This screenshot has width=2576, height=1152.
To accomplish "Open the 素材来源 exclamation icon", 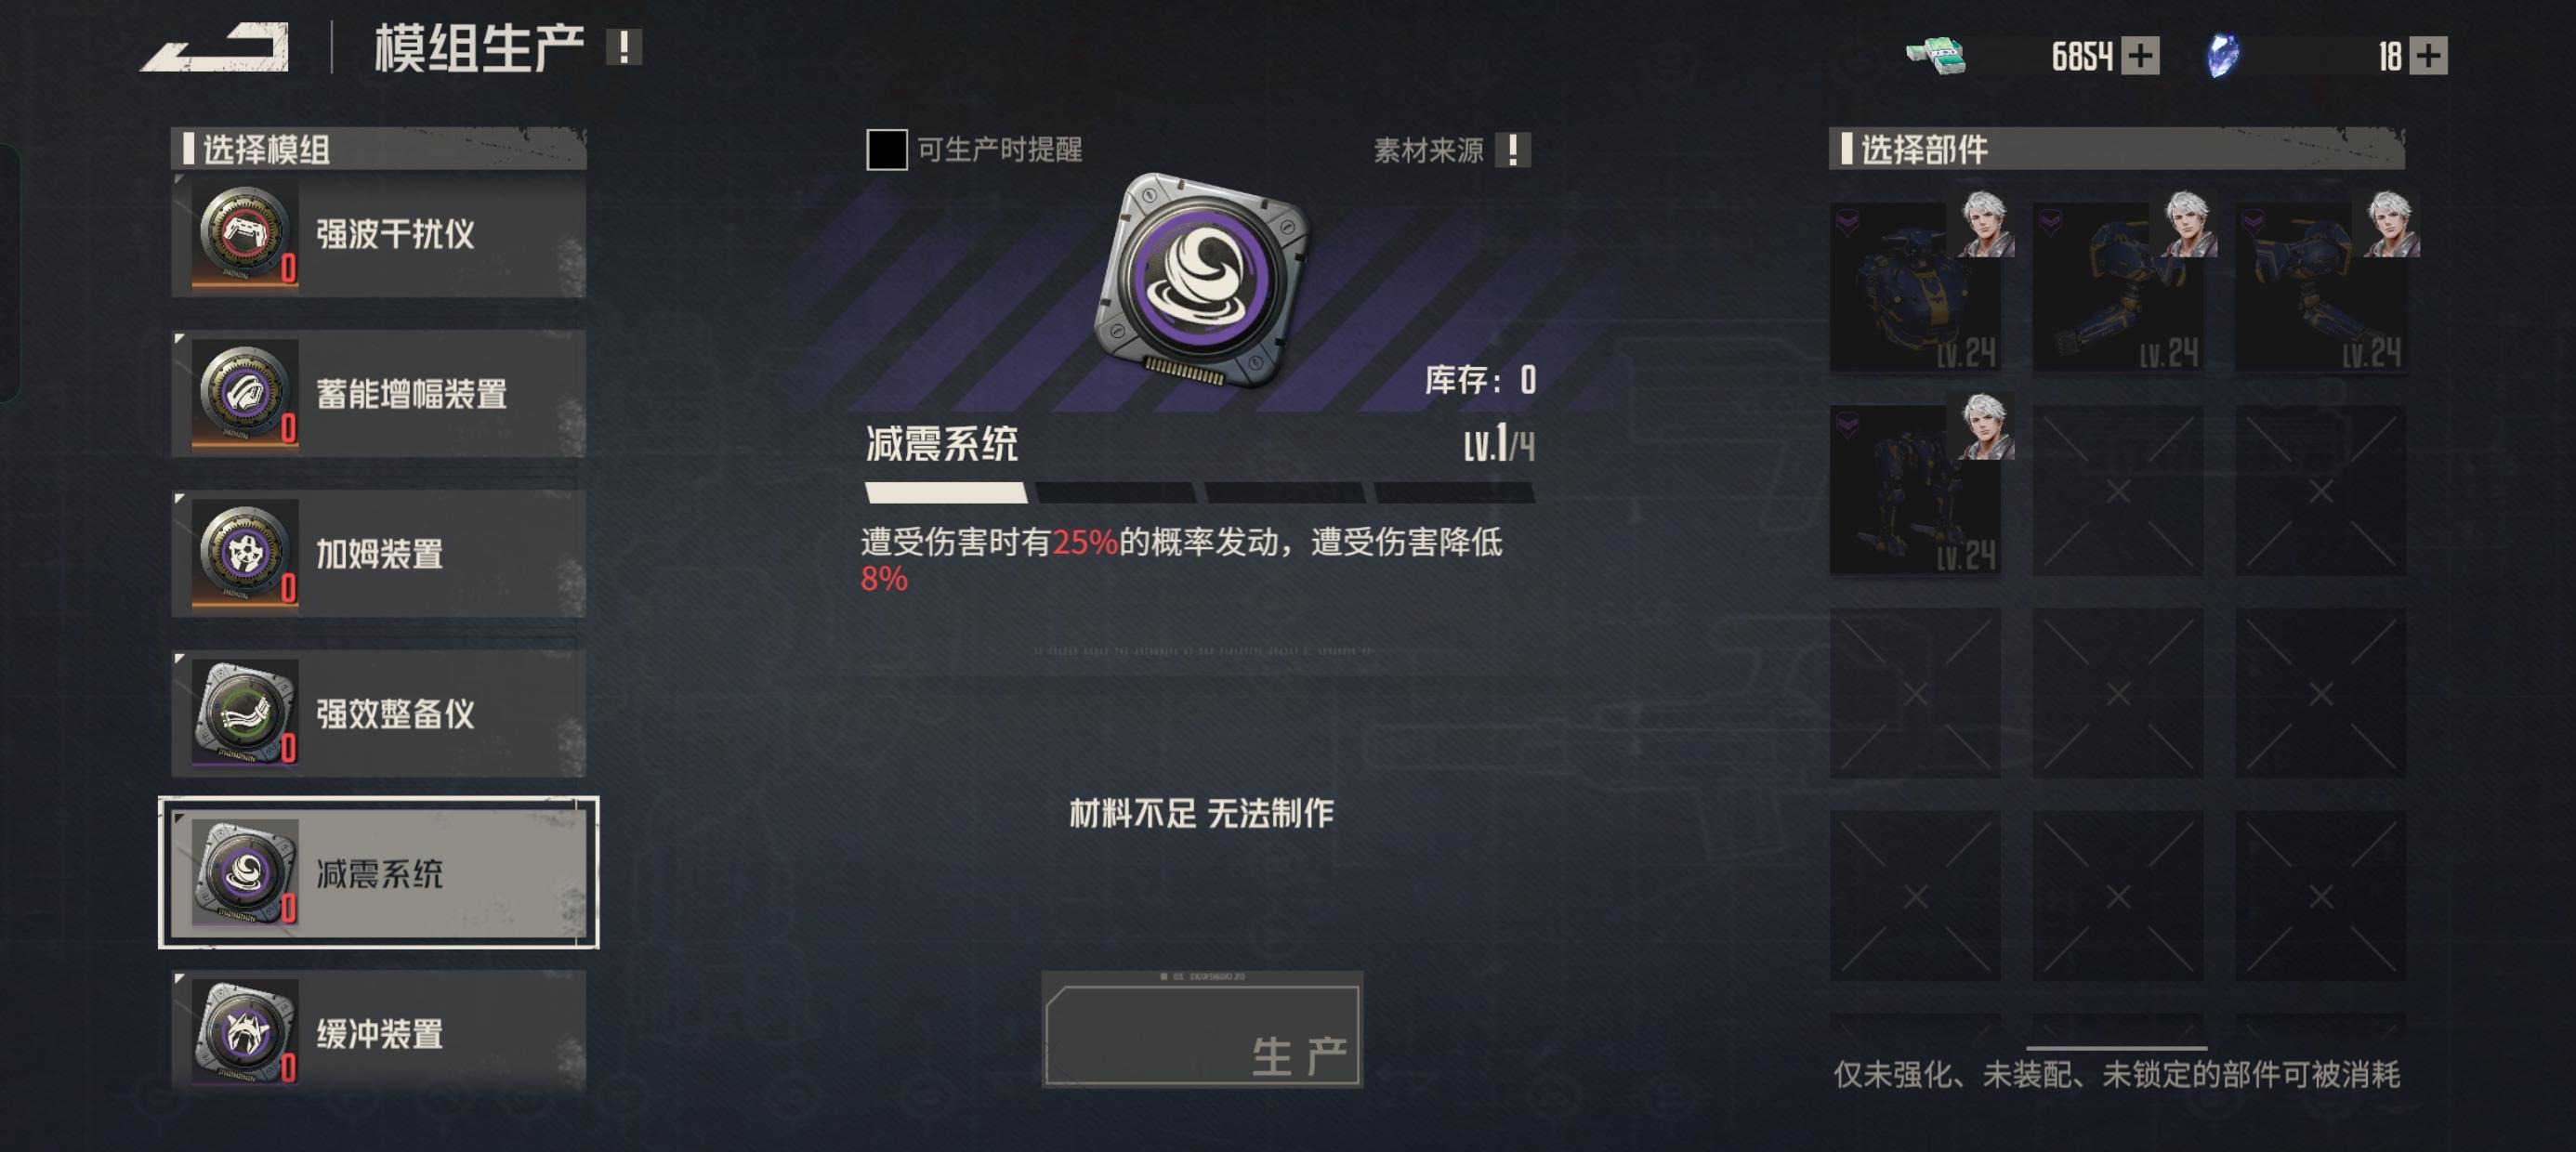I will click(x=1512, y=150).
